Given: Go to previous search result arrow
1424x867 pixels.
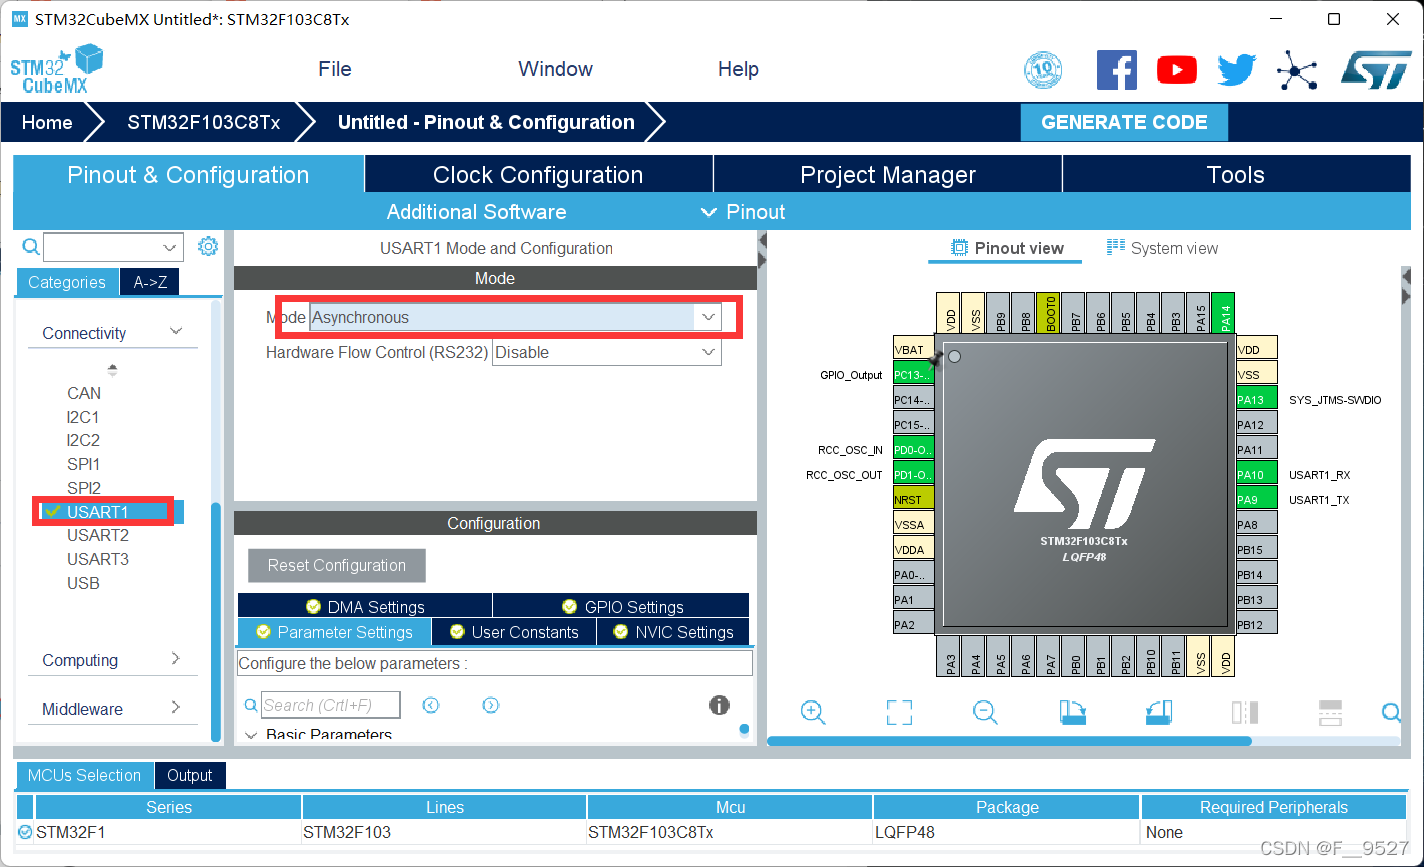Looking at the screenshot, I should pyautogui.click(x=431, y=705).
